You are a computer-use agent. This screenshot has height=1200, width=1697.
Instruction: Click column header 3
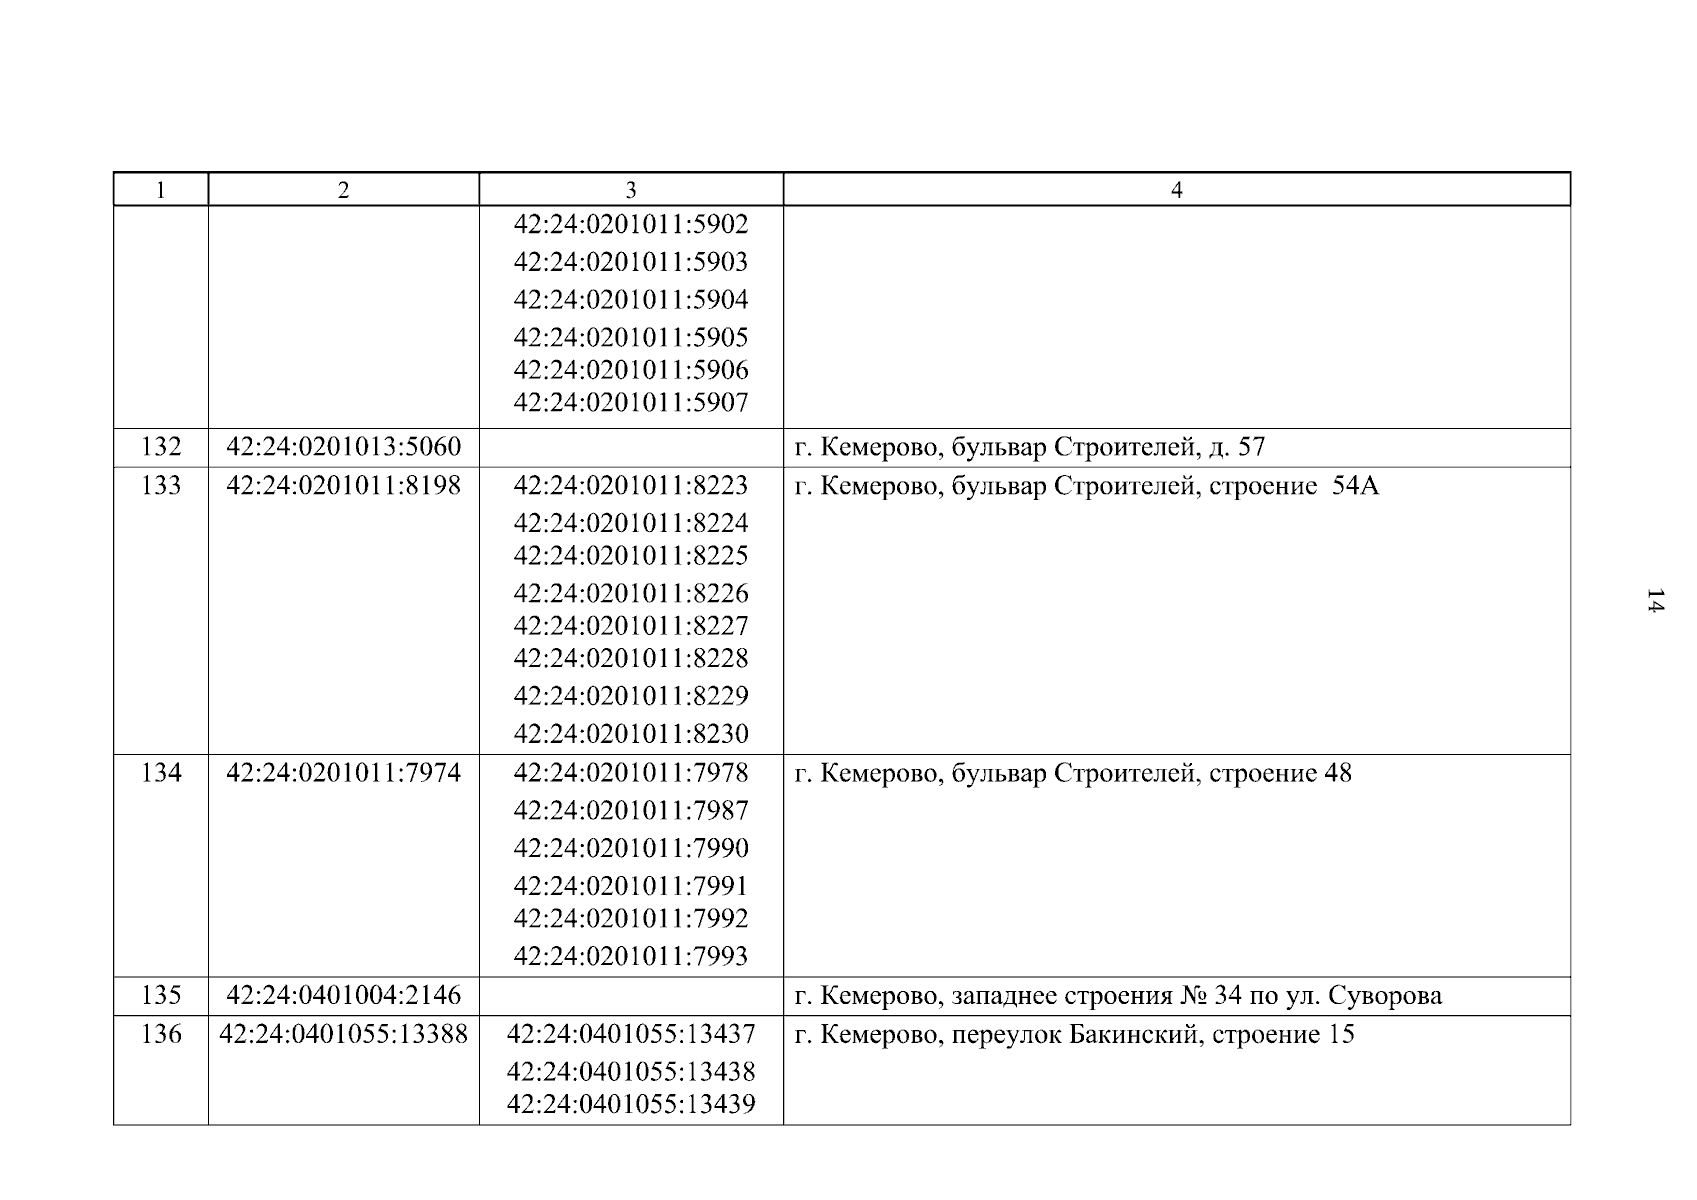(x=630, y=190)
